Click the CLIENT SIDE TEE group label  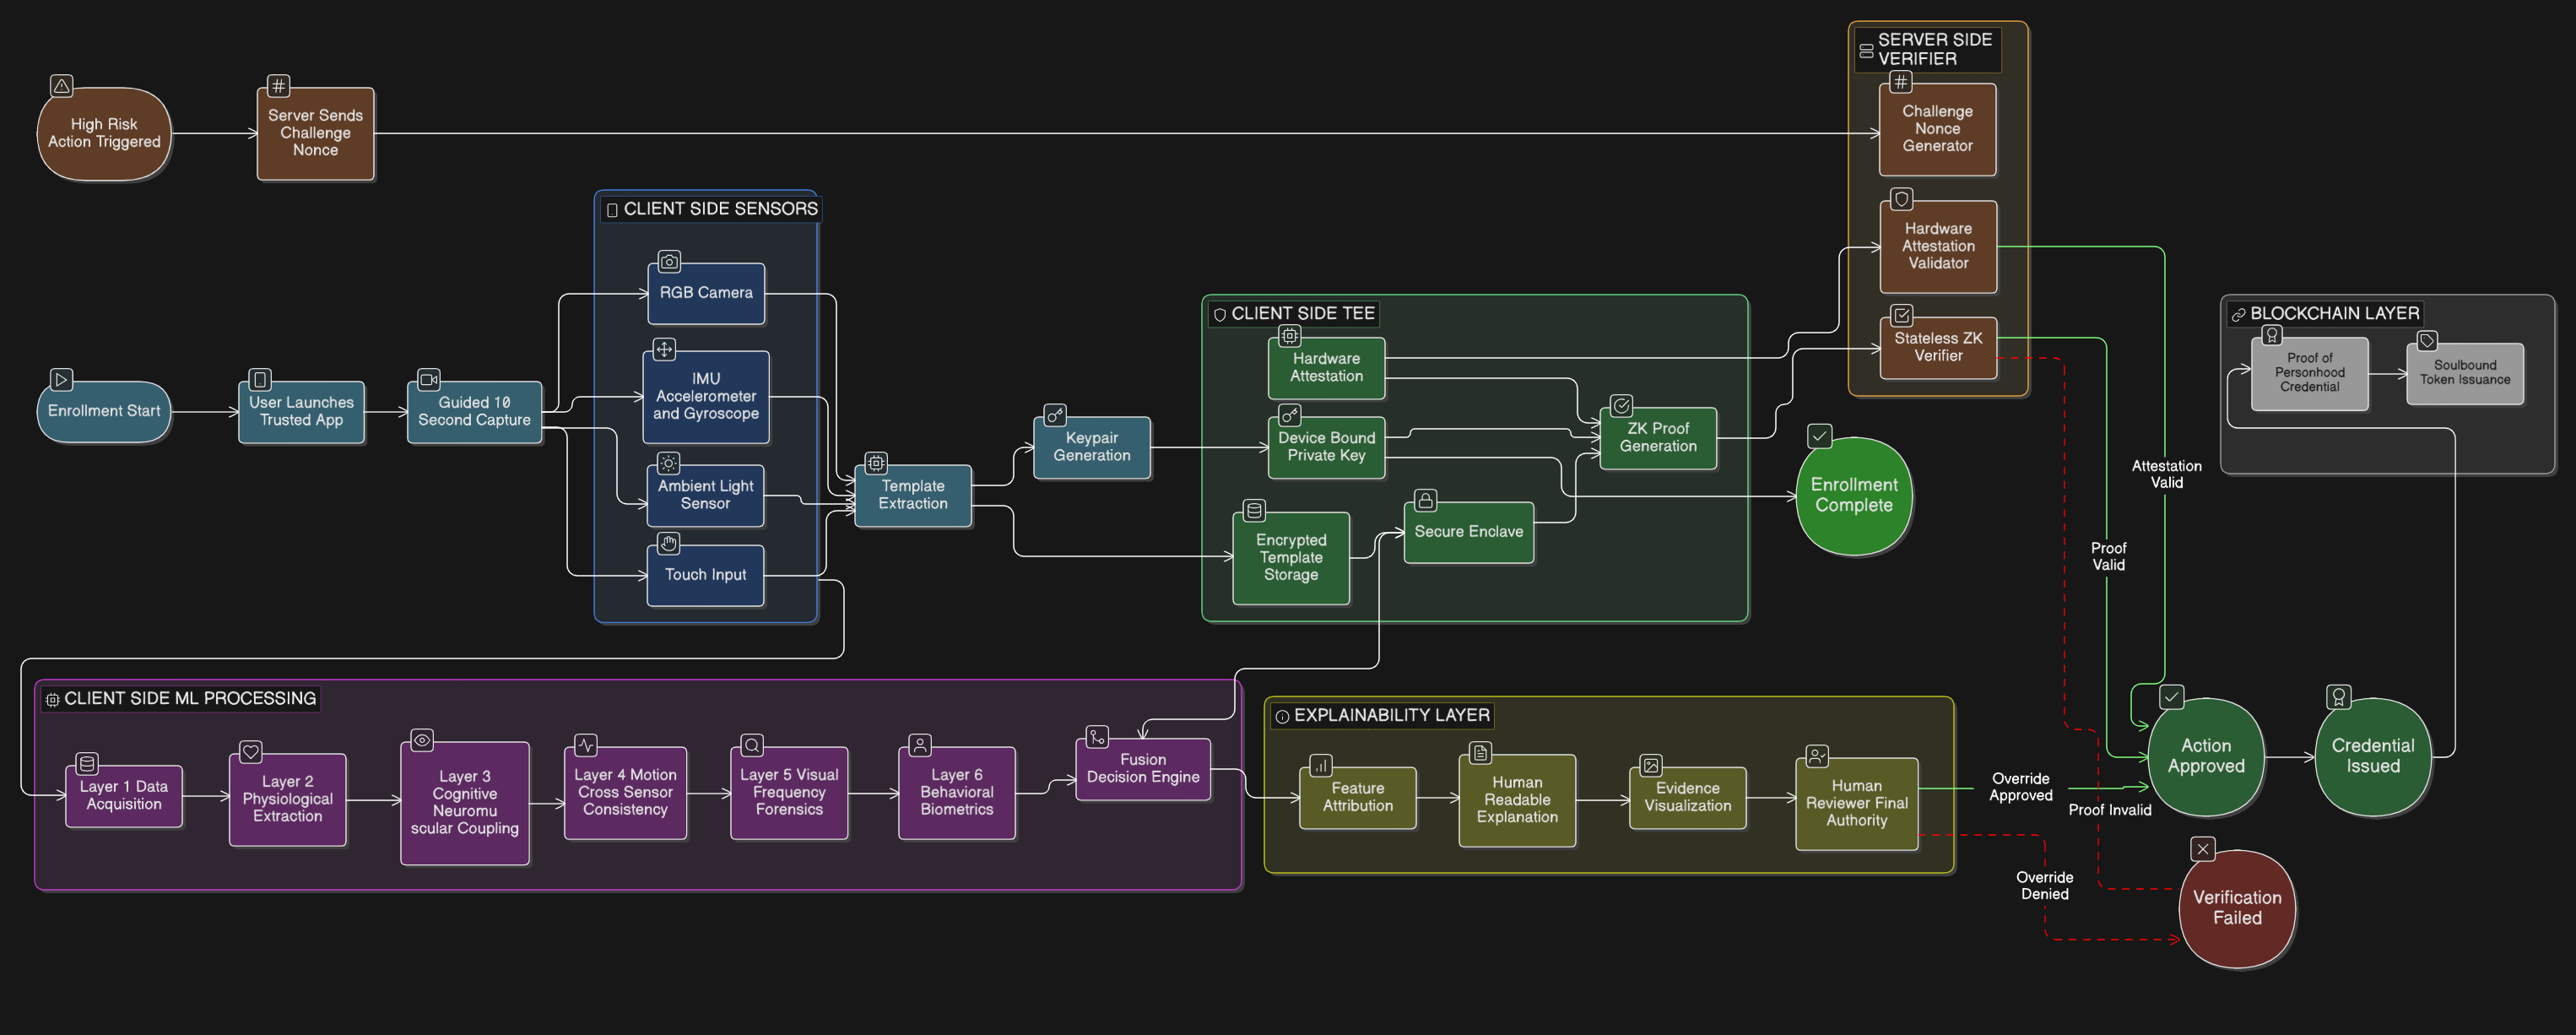tap(1302, 313)
